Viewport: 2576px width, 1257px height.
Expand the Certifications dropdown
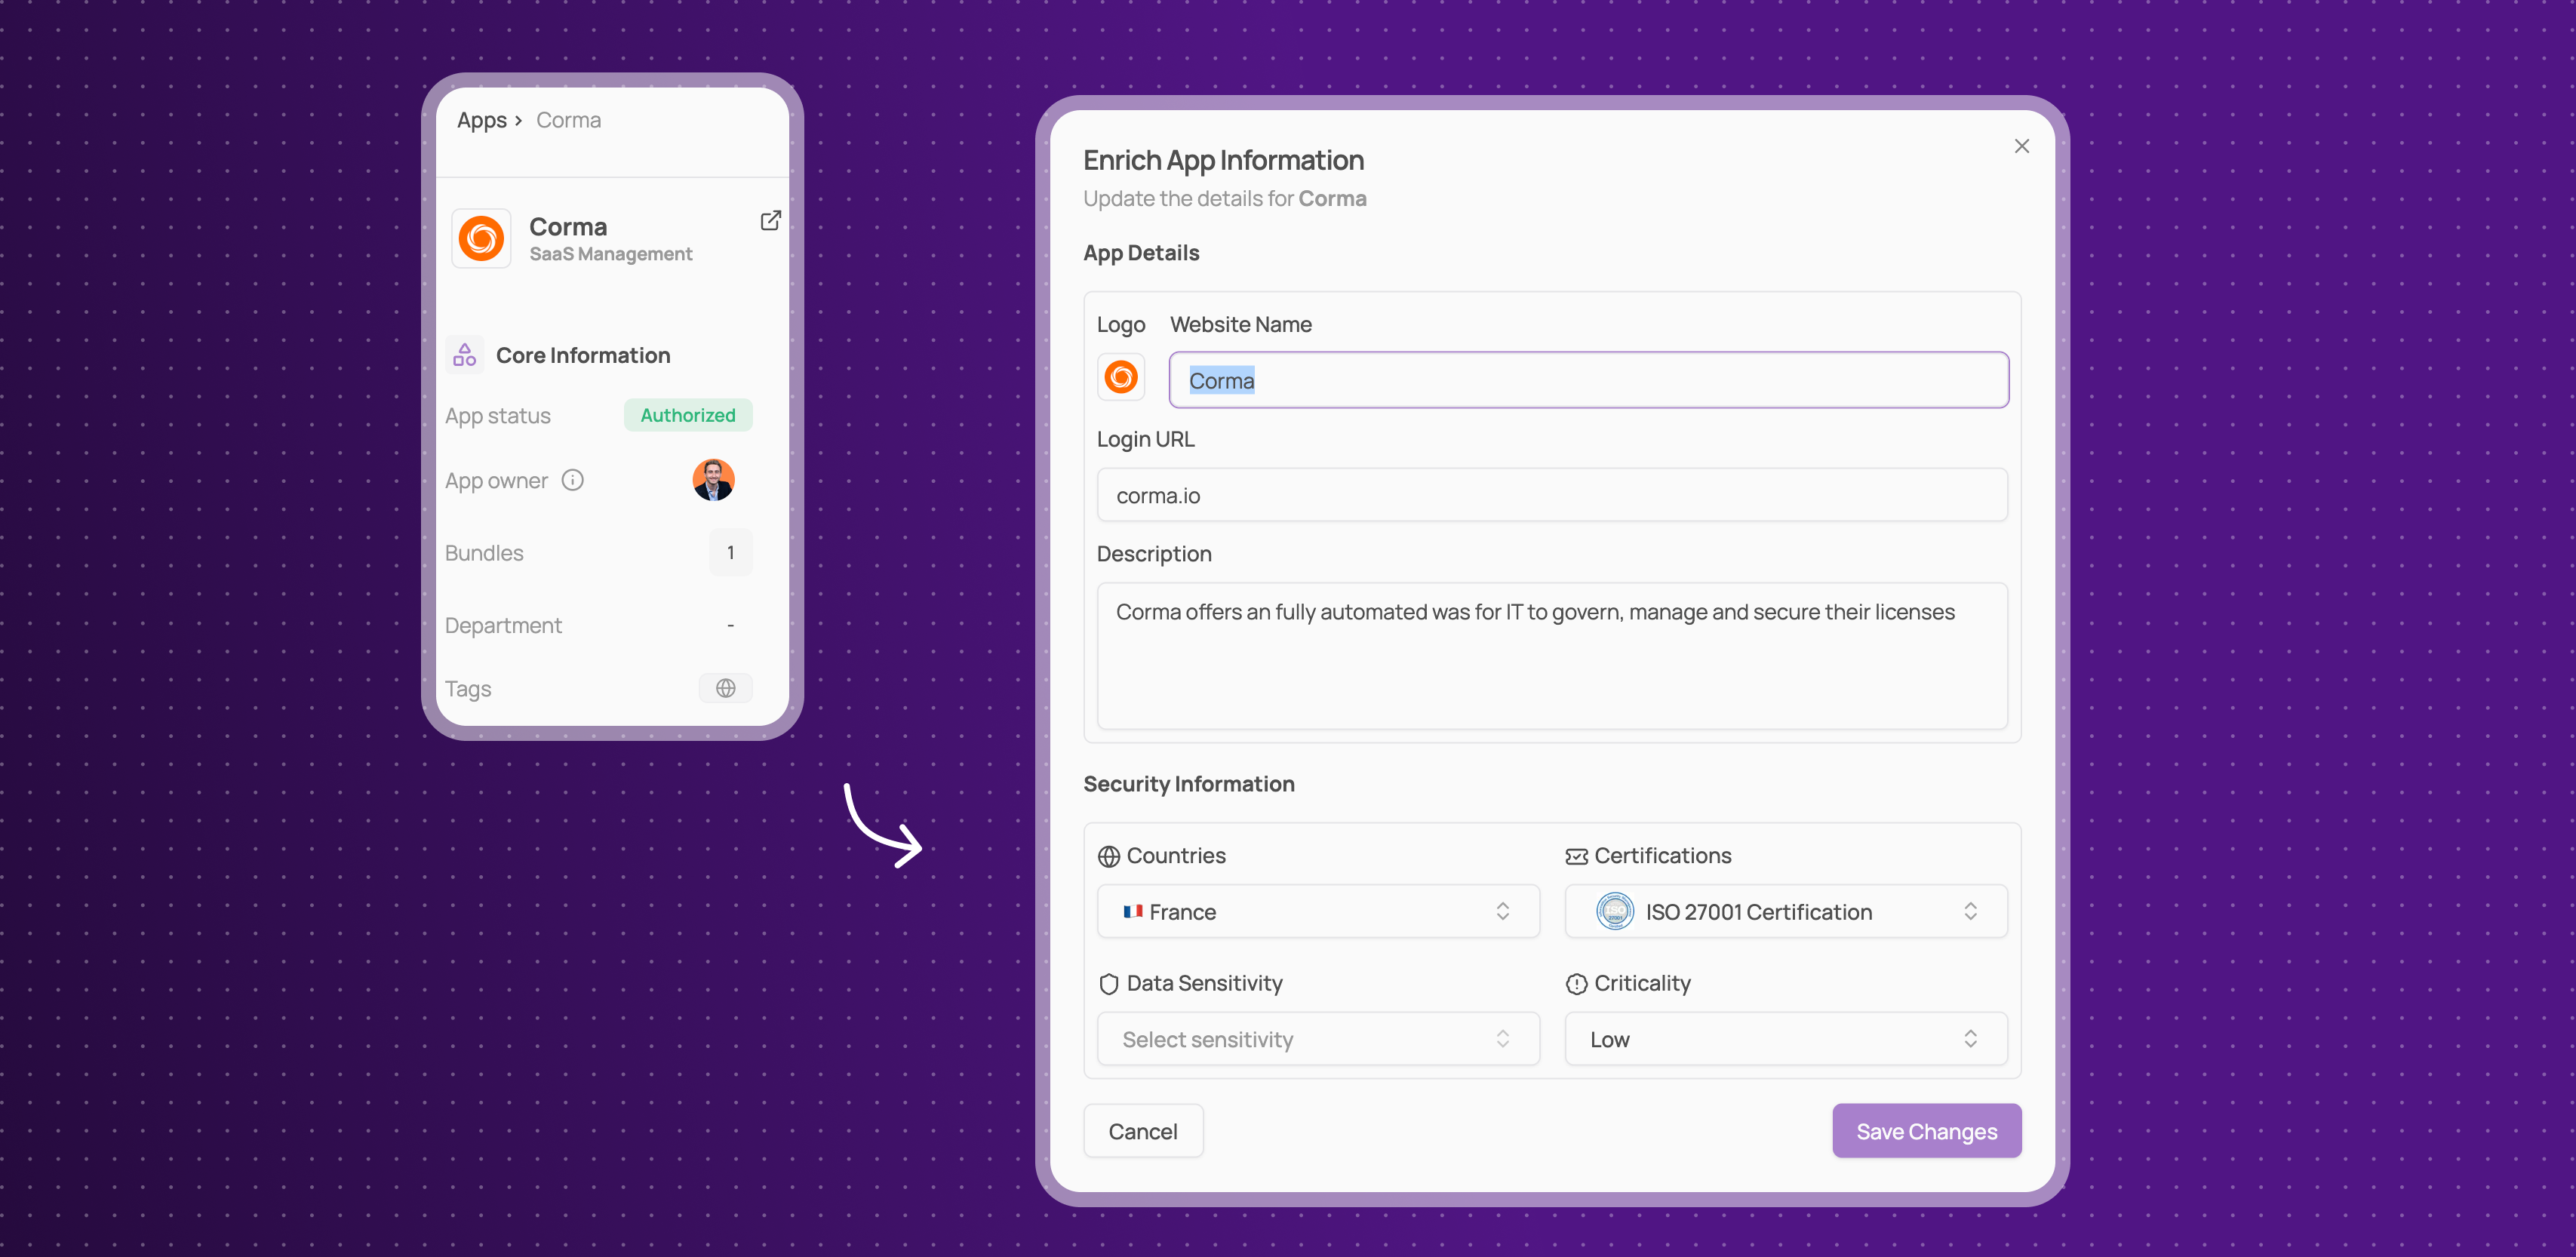pyautogui.click(x=1785, y=911)
